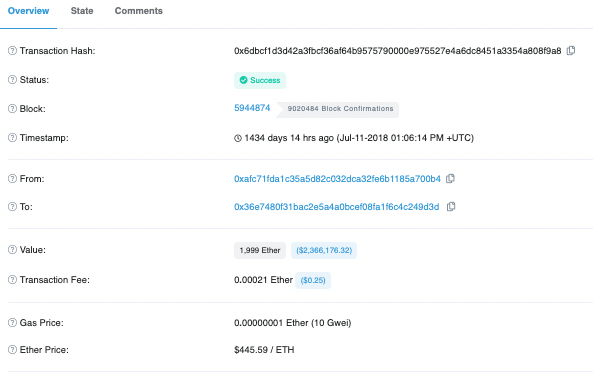Click help icon next to Ether Price
Viewport: 593px width, 379px height.
click(x=12, y=349)
